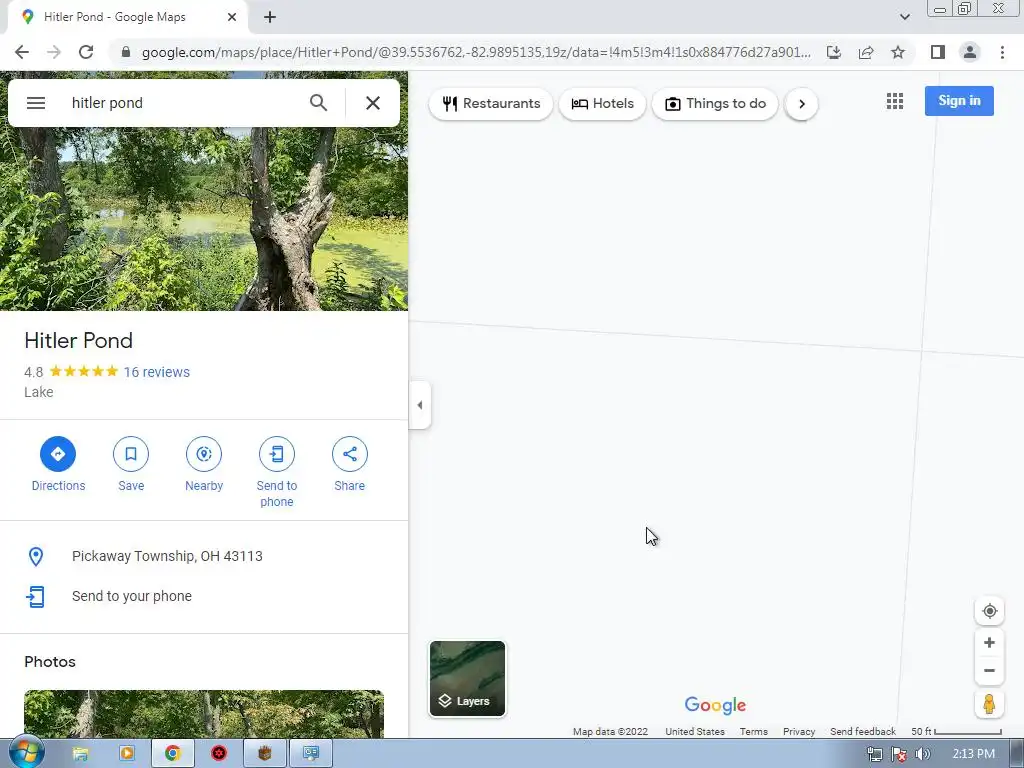Open Chrome's three-dot menu
The width and height of the screenshot is (1024, 768).
pyautogui.click(x=1002, y=52)
